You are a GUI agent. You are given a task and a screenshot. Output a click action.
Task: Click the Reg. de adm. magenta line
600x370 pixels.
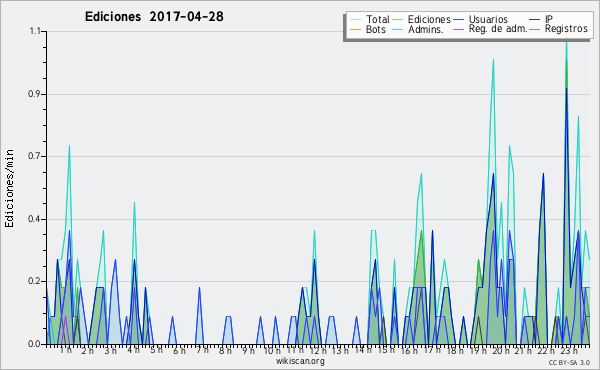click(x=458, y=29)
